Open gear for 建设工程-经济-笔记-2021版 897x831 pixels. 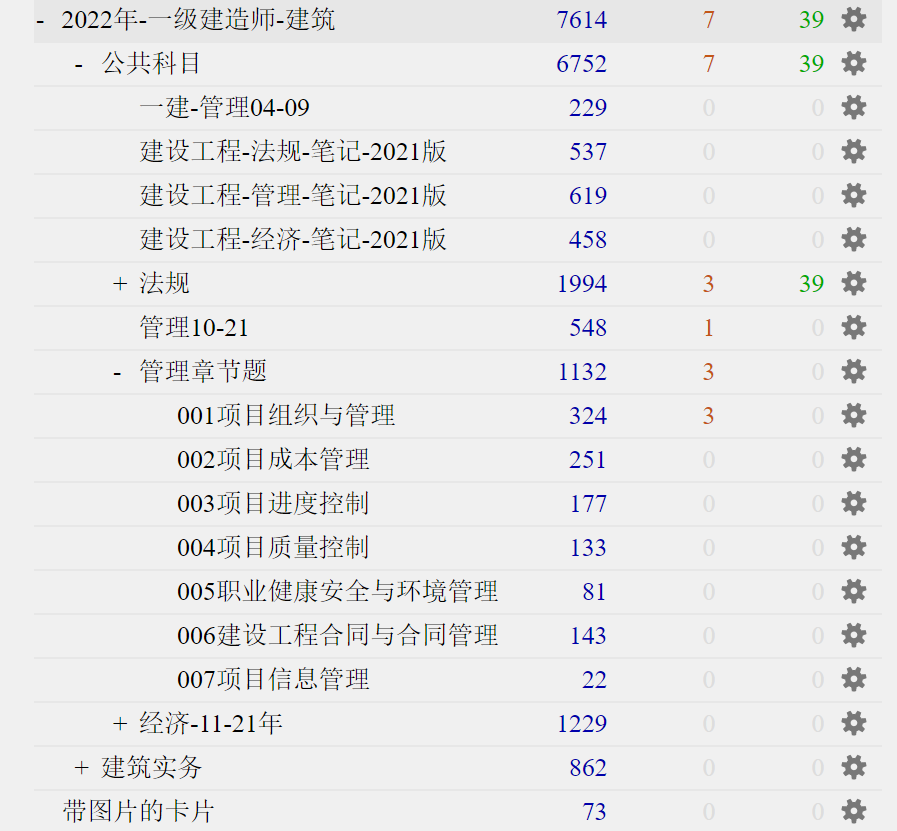[x=854, y=240]
